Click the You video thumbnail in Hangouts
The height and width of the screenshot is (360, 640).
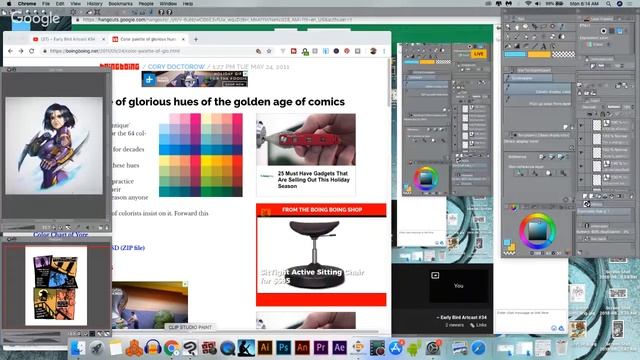tap(458, 286)
